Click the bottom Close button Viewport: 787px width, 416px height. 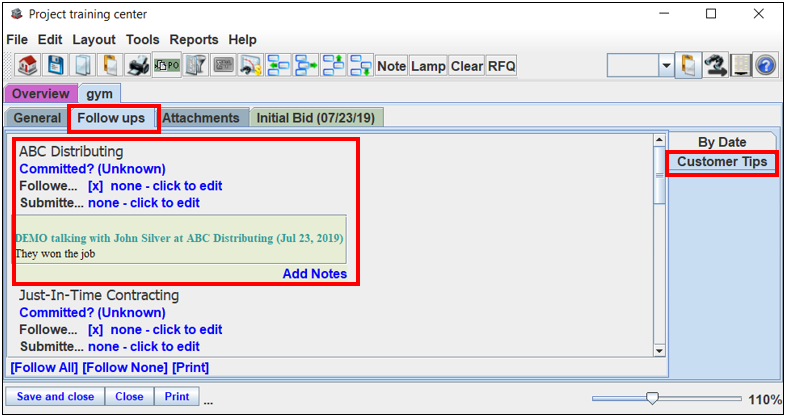point(129,396)
